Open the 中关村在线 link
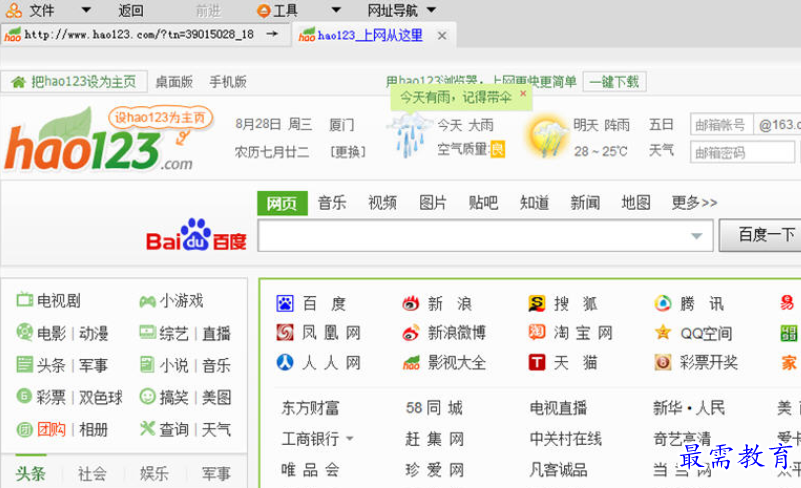Viewport: 801px width, 488px height. click(566, 438)
